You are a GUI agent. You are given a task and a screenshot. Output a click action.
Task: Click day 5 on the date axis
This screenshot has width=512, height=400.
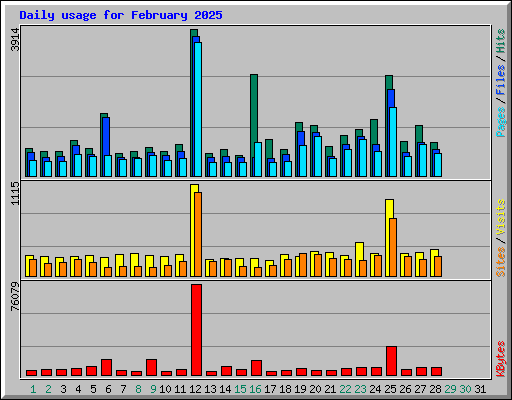coord(93,389)
